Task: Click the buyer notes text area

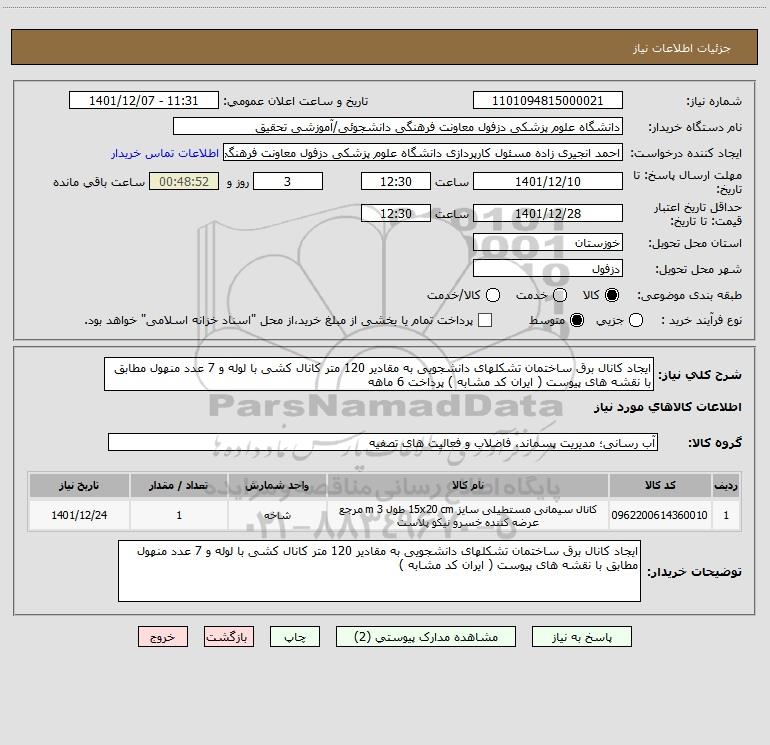Action: tap(379, 571)
